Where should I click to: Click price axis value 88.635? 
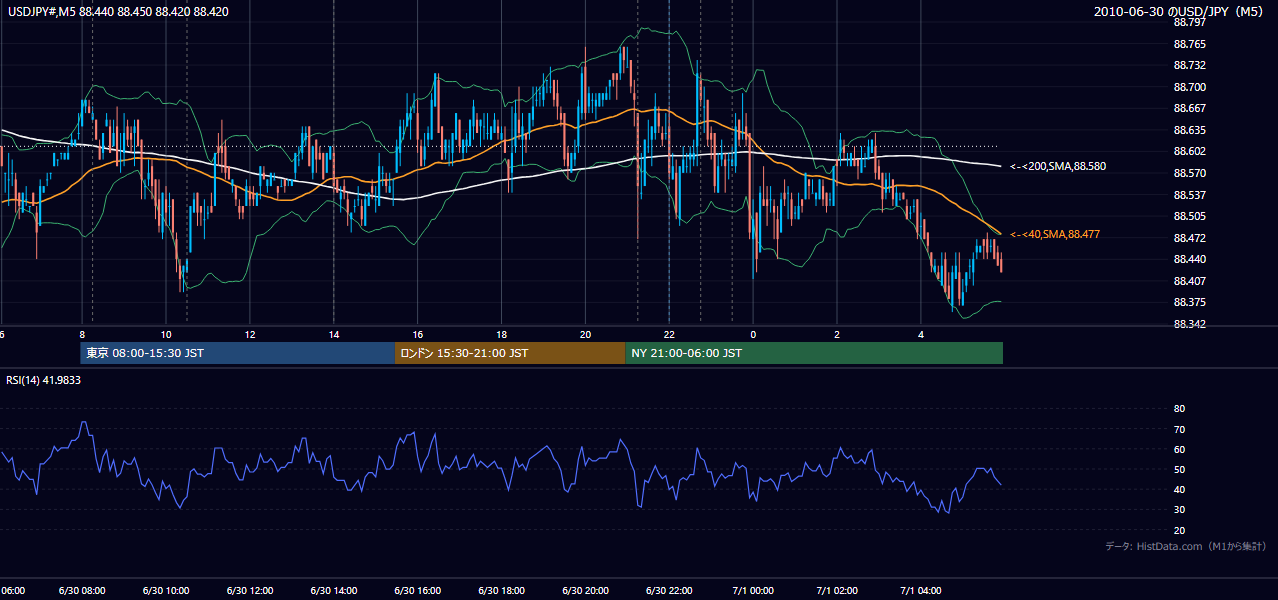(x=1188, y=130)
